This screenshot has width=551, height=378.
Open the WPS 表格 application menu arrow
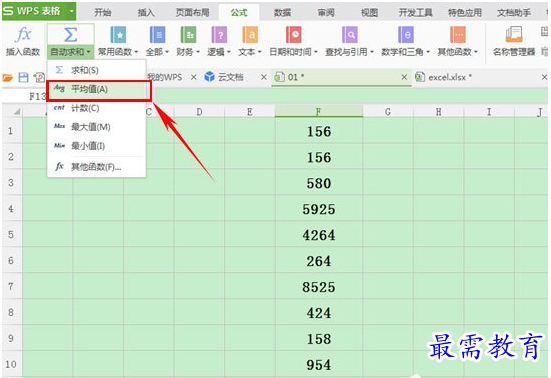[71, 11]
